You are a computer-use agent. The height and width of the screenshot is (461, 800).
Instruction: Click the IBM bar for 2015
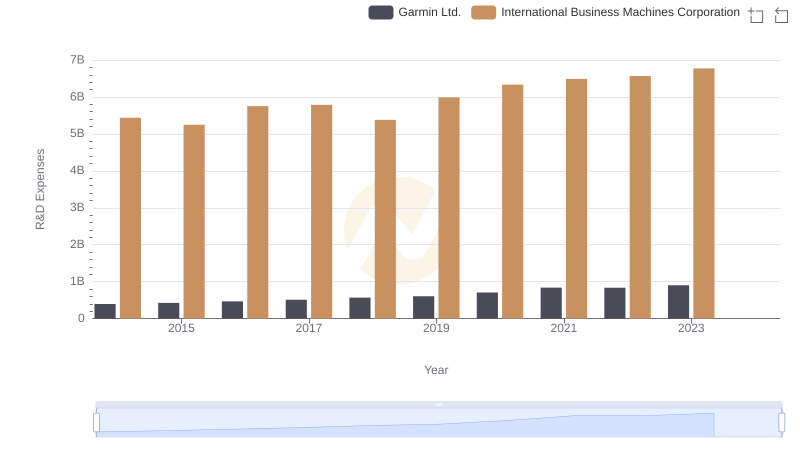194,221
